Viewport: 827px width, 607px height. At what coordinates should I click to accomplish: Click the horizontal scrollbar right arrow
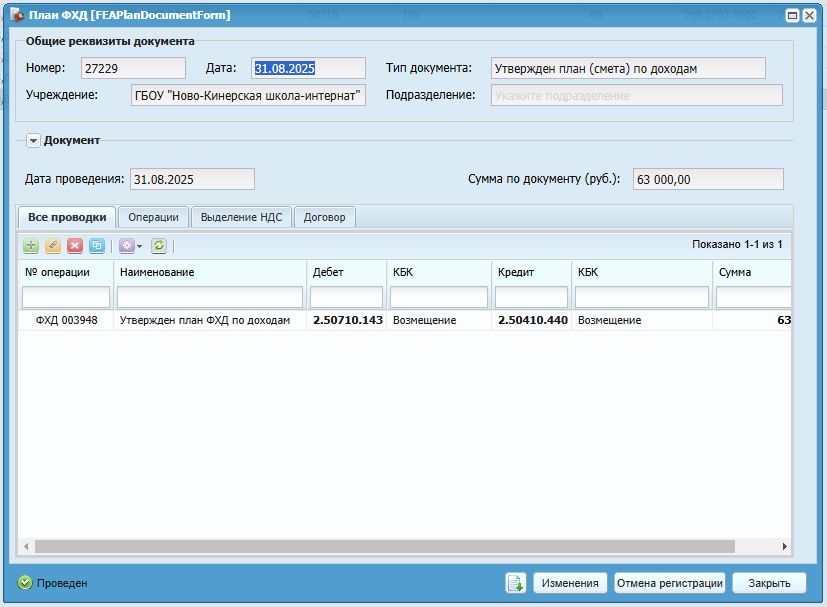click(x=784, y=546)
